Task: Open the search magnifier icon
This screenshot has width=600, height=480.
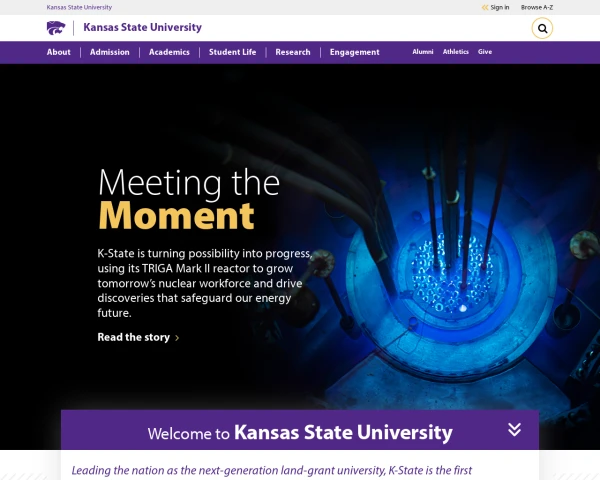Action: tap(542, 28)
